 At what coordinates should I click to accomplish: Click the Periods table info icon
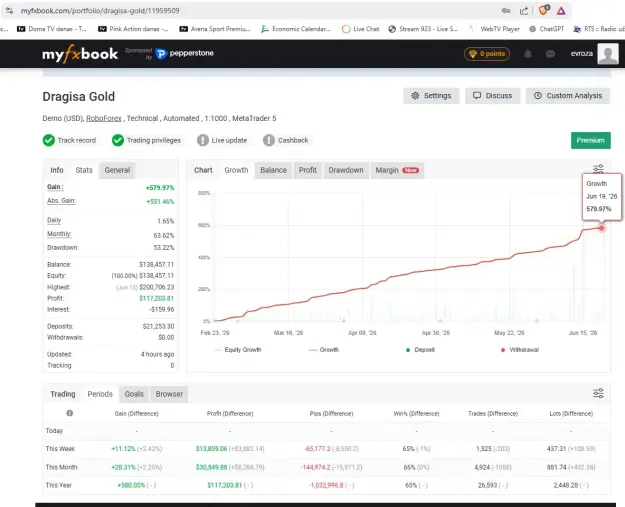[x=70, y=413]
